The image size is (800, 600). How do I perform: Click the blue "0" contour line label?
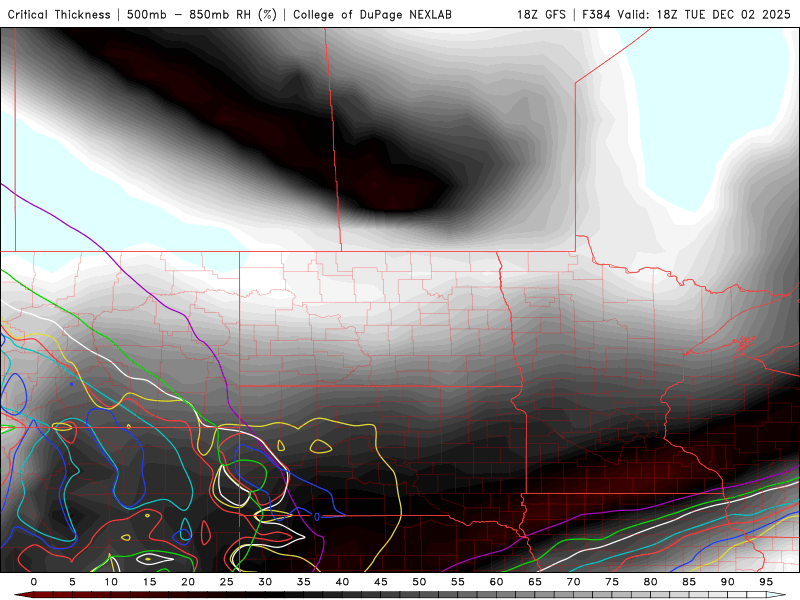pyautogui.click(x=316, y=517)
